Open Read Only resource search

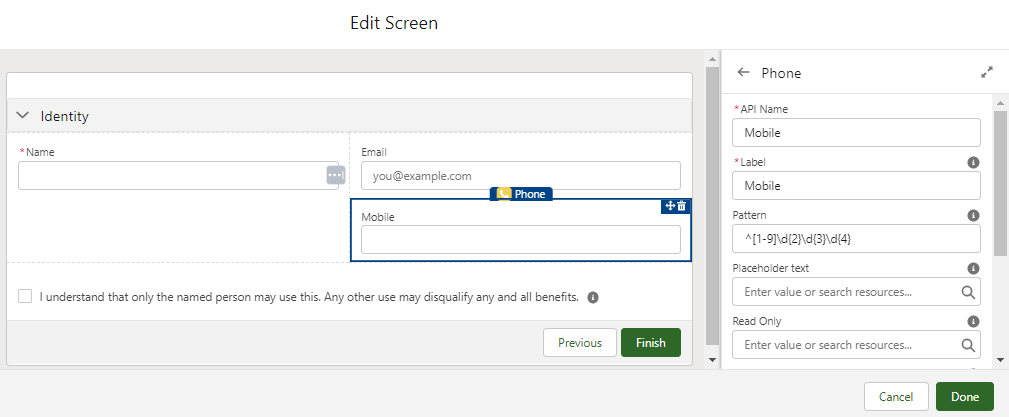pos(967,345)
